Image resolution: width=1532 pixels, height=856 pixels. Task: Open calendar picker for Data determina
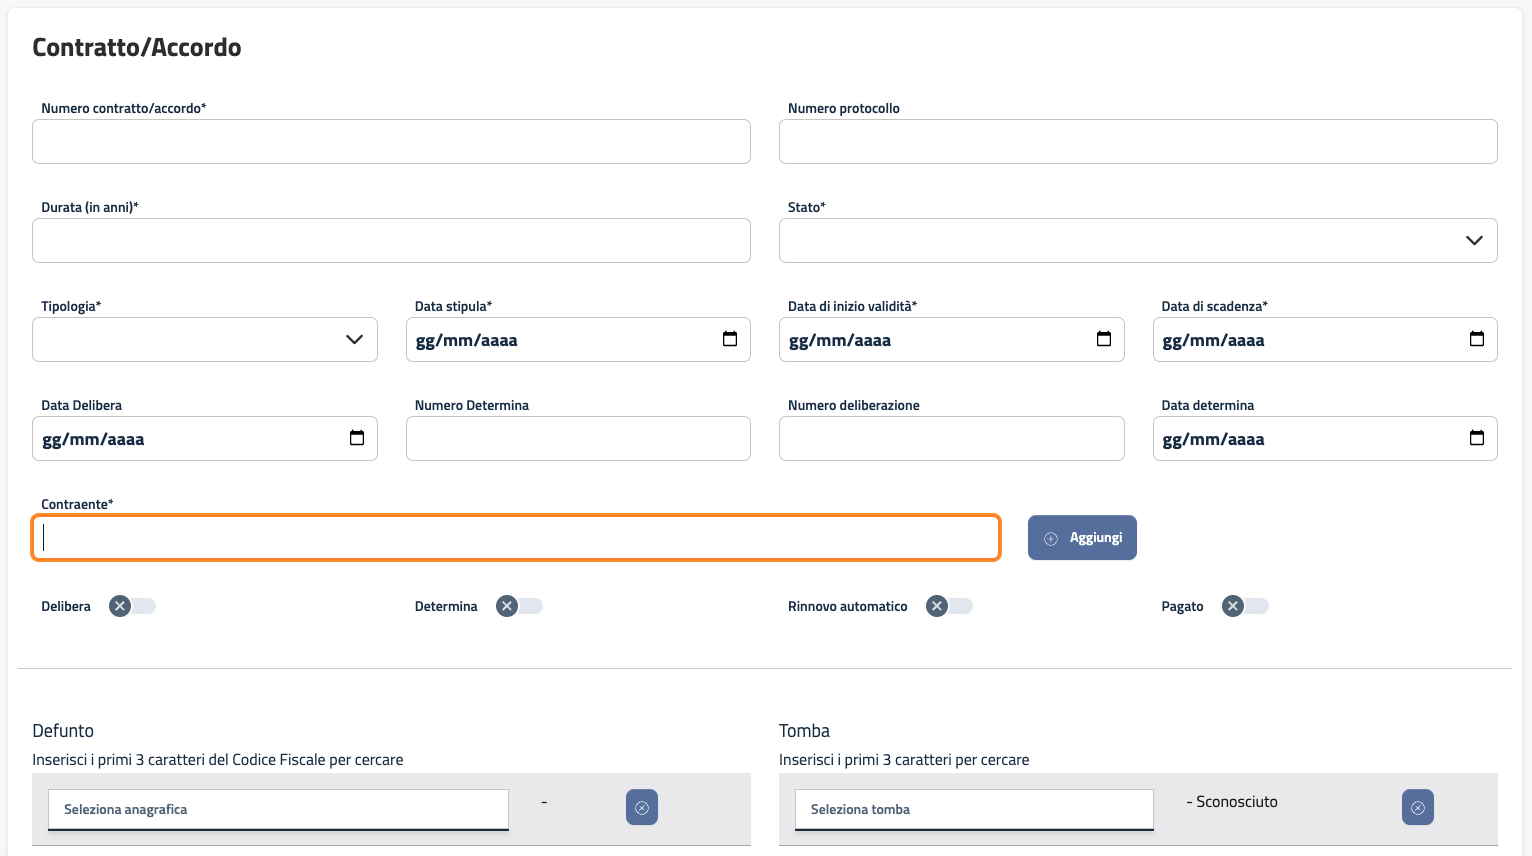tap(1477, 438)
